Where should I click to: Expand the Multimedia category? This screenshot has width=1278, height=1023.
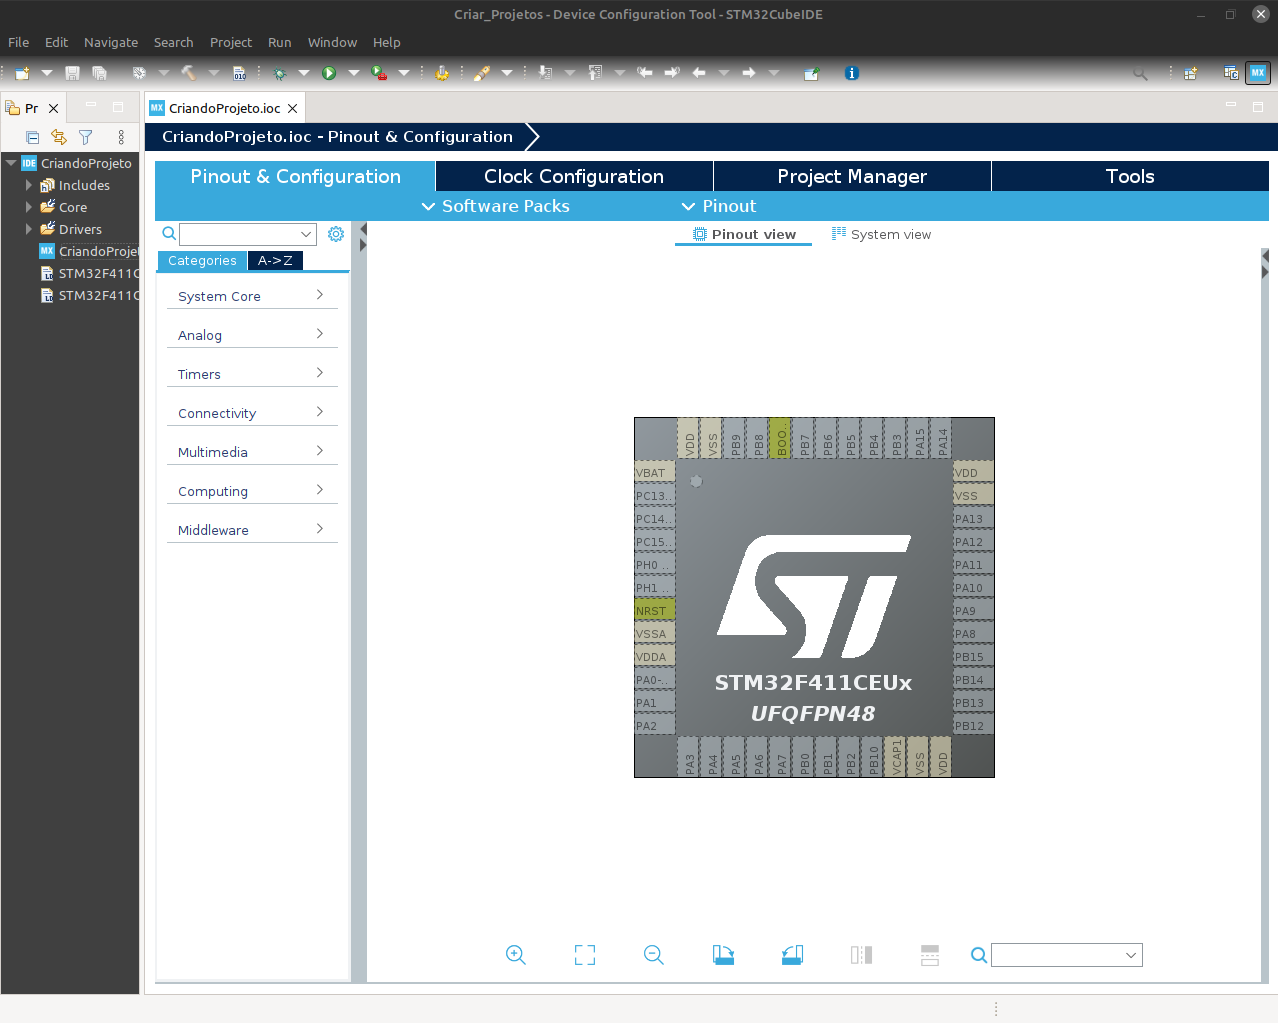click(x=252, y=452)
